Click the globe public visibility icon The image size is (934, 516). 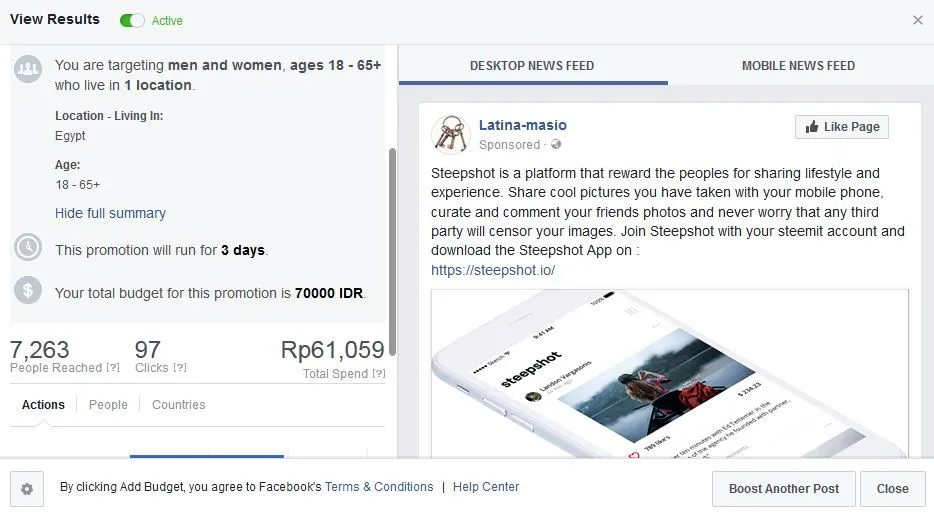coord(556,144)
